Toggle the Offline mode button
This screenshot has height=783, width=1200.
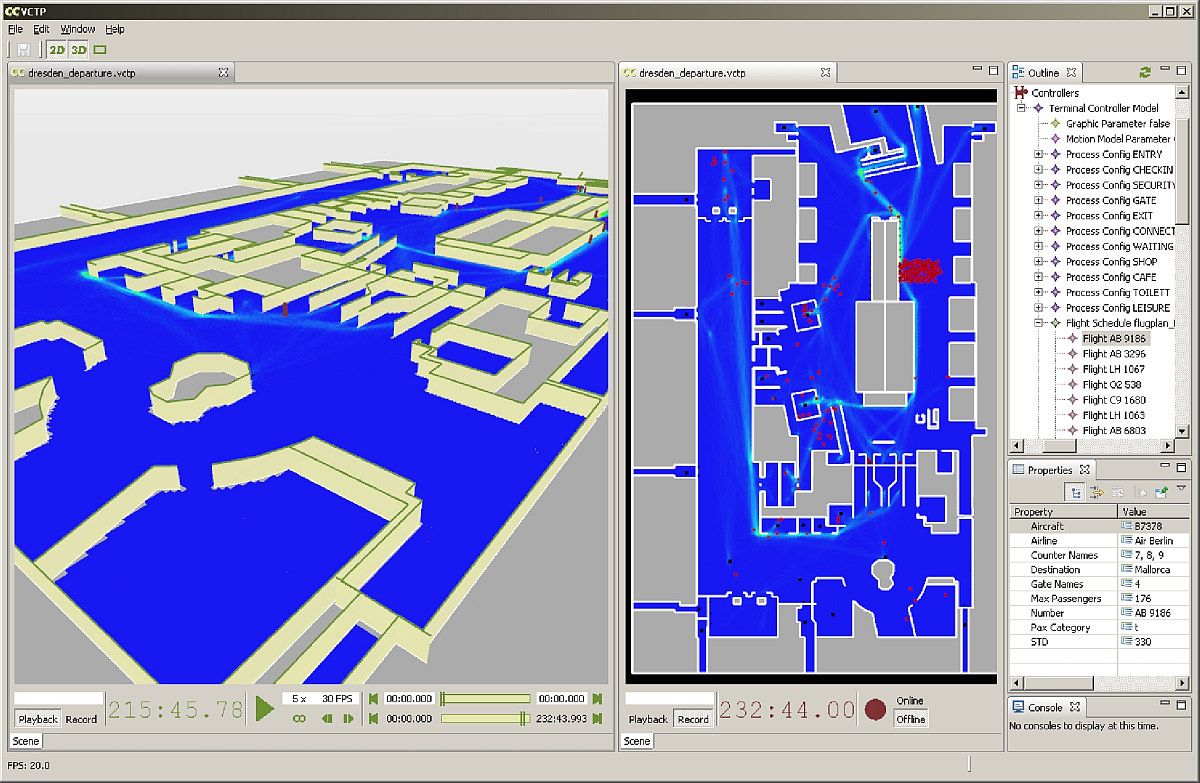[x=910, y=719]
